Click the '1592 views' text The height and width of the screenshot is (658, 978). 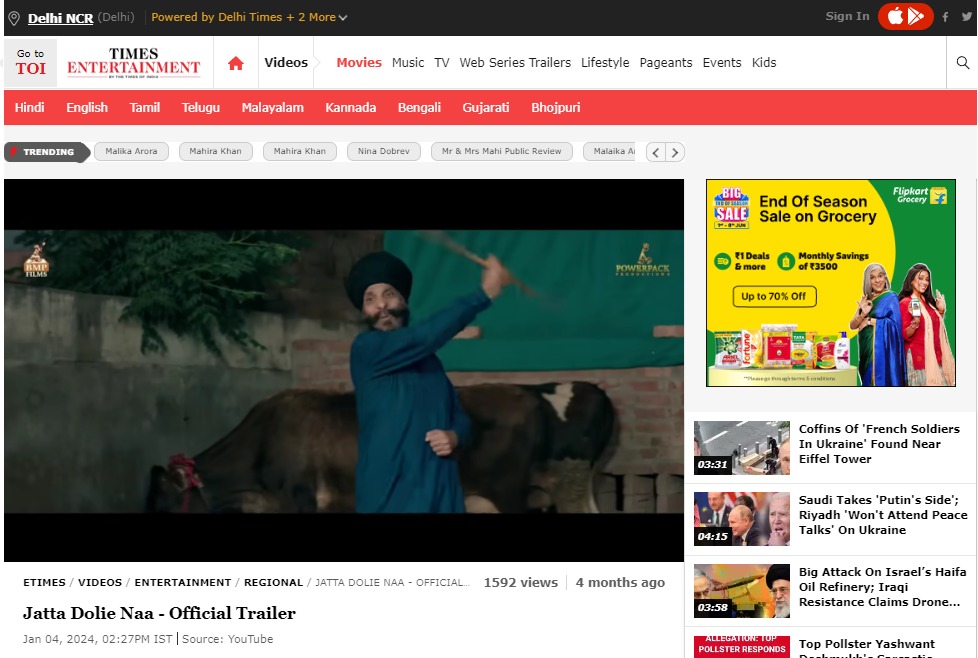tap(521, 583)
